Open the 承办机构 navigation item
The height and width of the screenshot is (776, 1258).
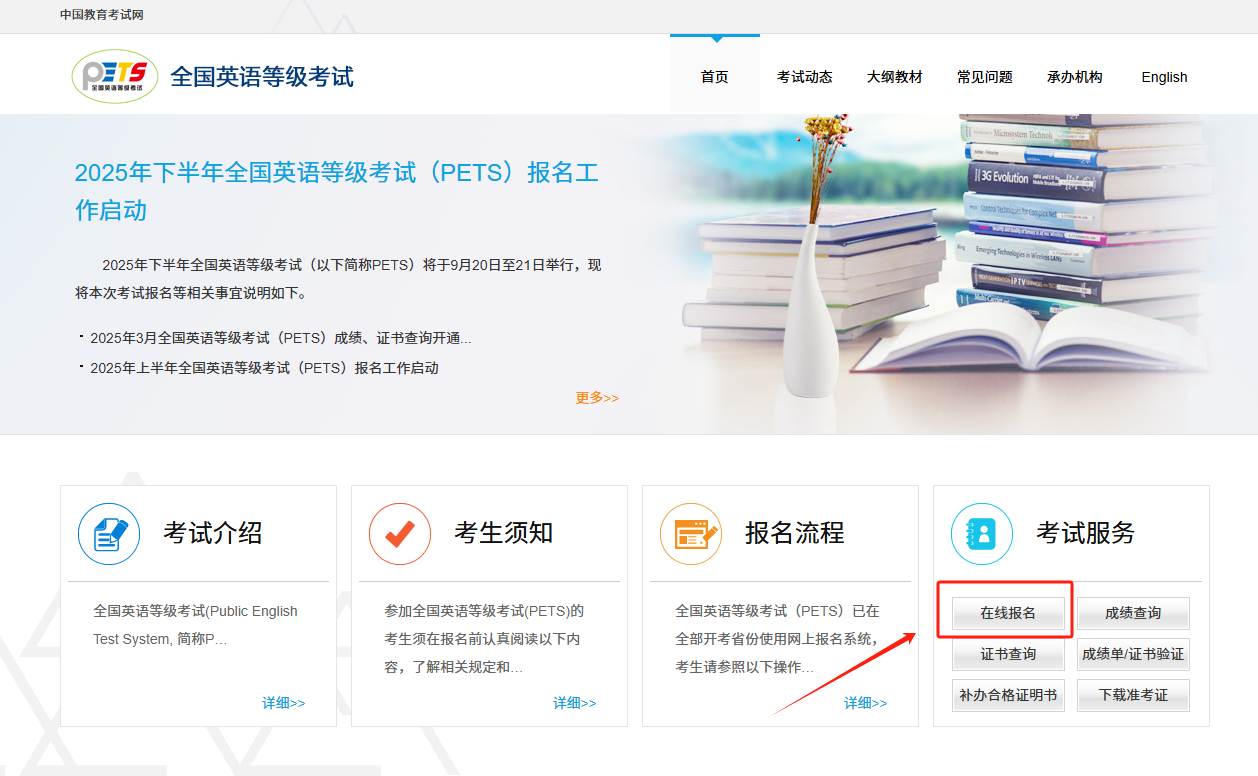pyautogui.click(x=1075, y=77)
